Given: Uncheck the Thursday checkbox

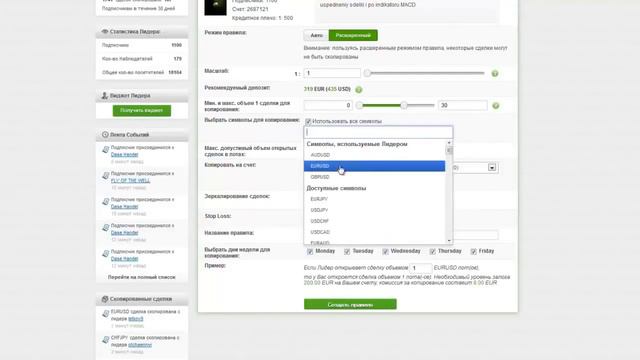Looking at the screenshot, I should pyautogui.click(x=433, y=251).
